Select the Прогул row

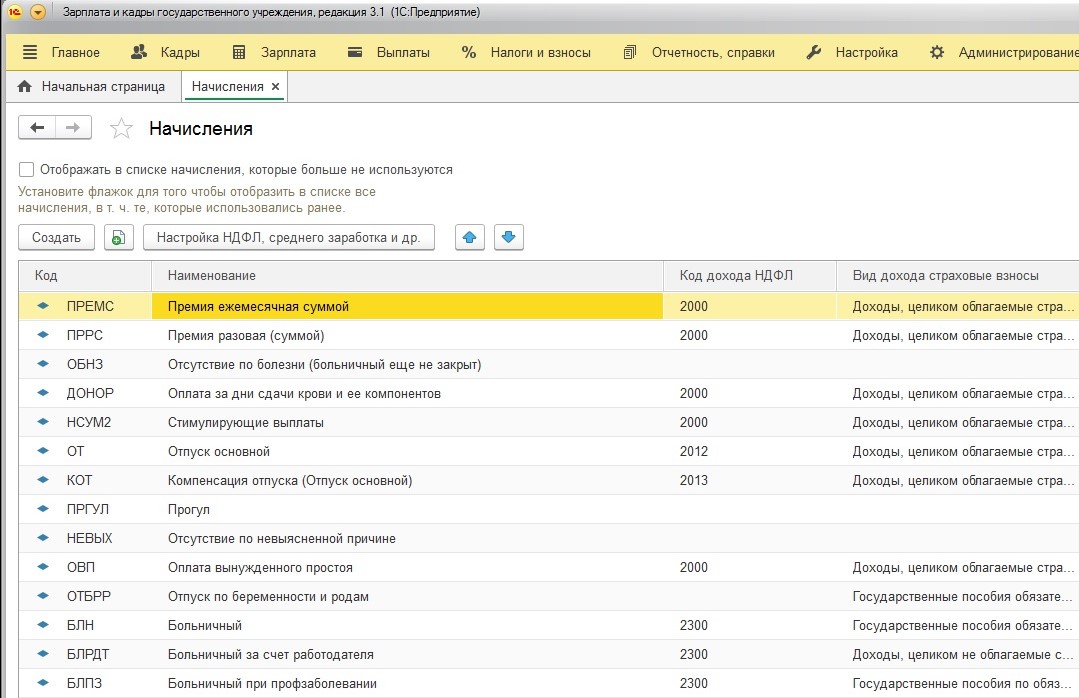548,509
